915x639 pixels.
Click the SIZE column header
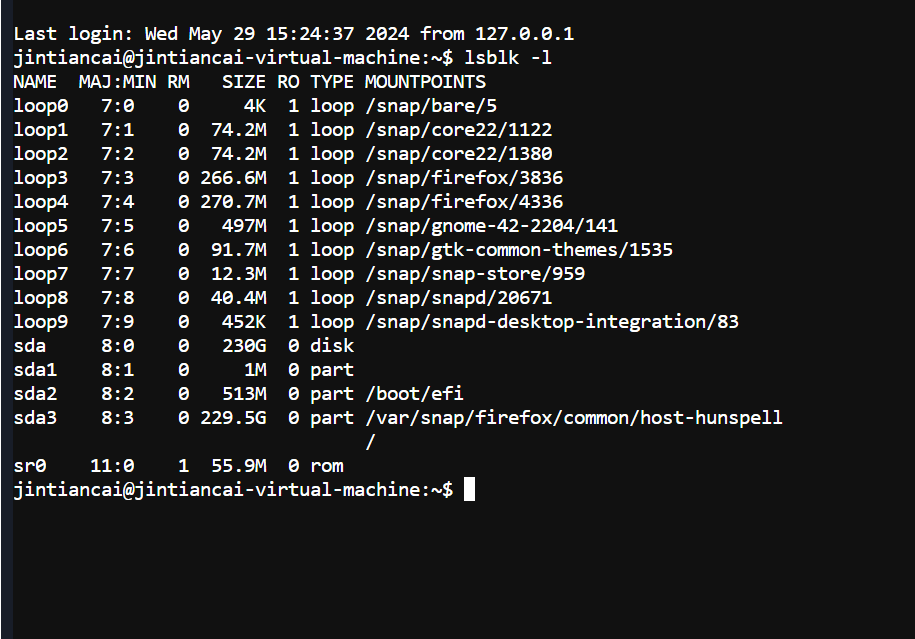click(244, 82)
